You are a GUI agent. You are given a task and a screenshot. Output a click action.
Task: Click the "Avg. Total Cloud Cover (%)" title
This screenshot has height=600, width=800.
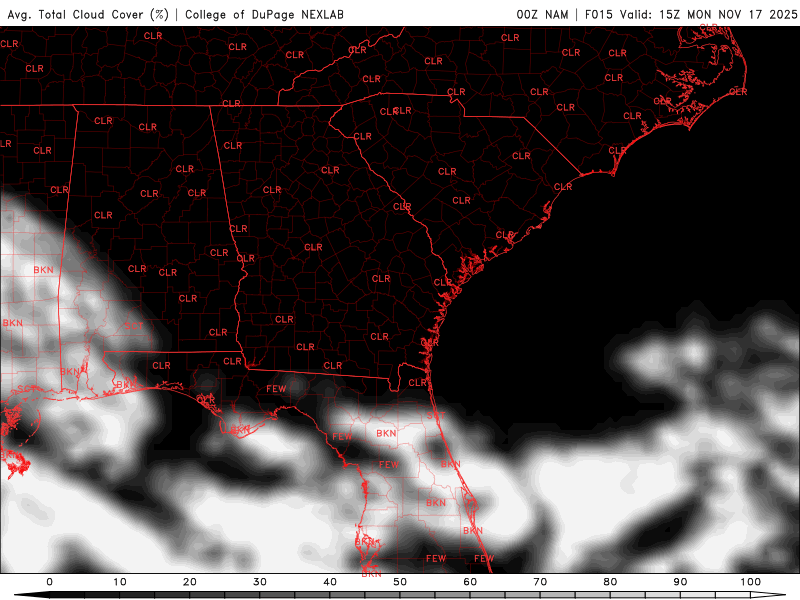[x=88, y=15]
